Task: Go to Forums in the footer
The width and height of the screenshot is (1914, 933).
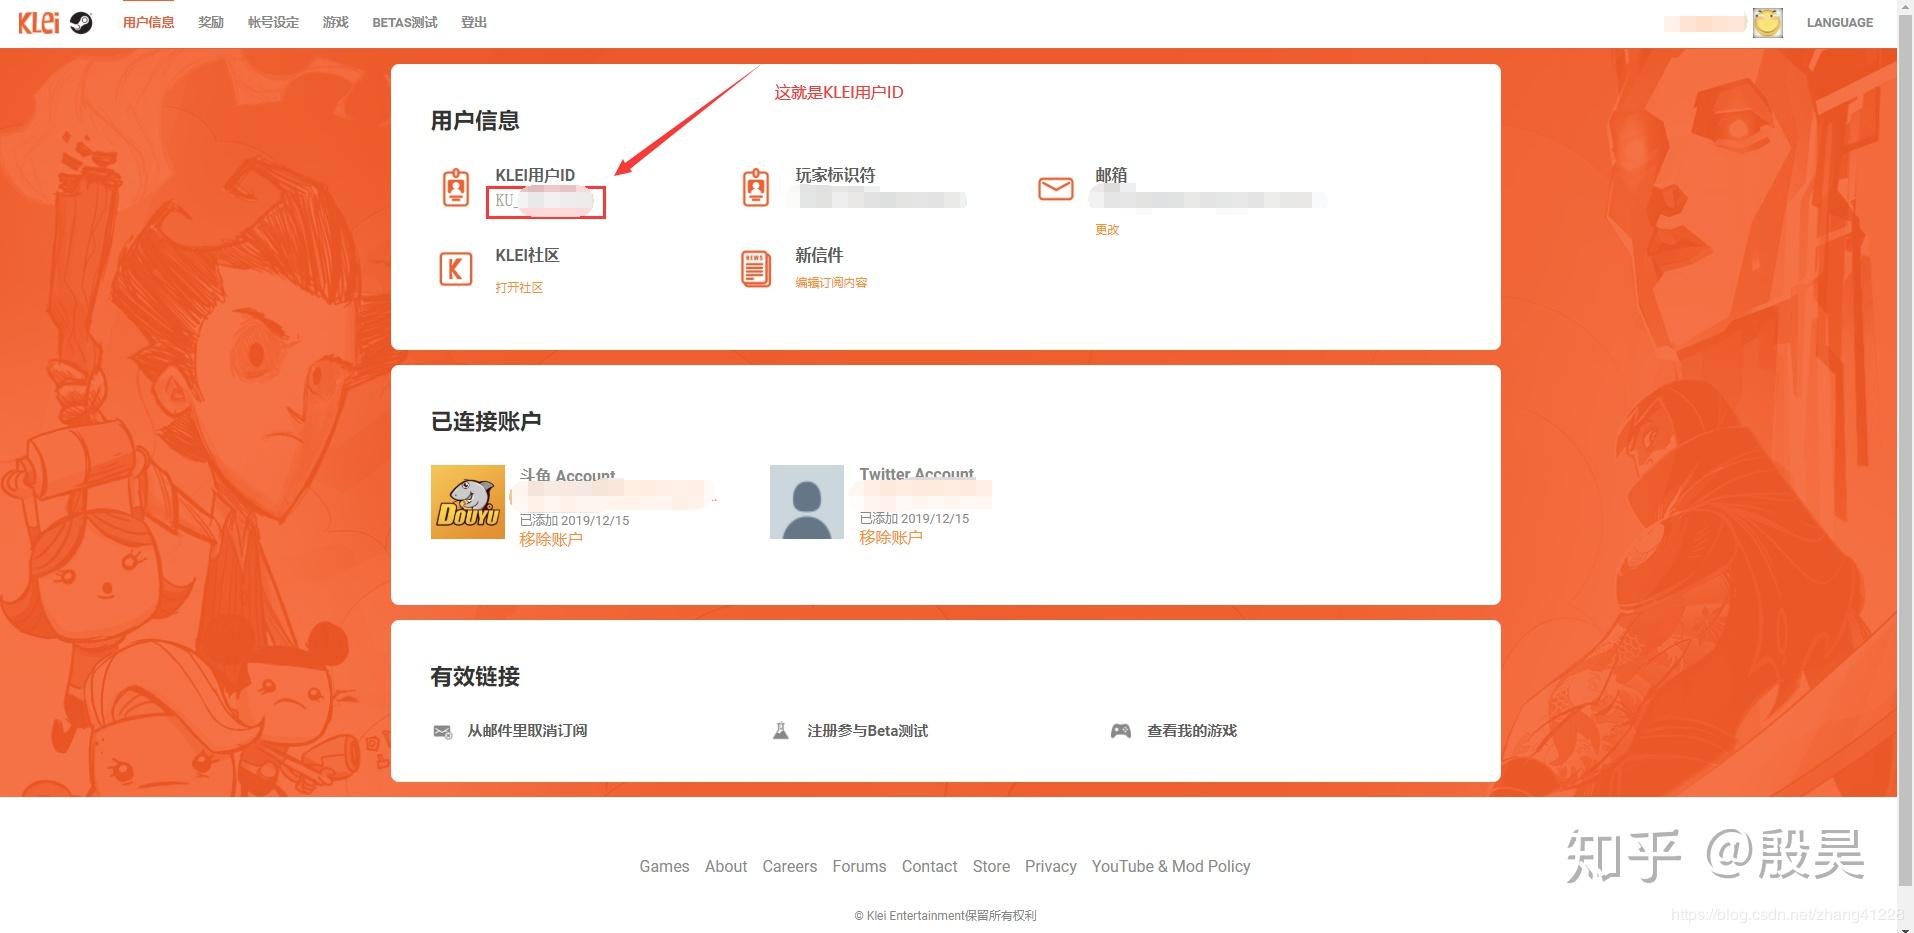Action: point(859,866)
